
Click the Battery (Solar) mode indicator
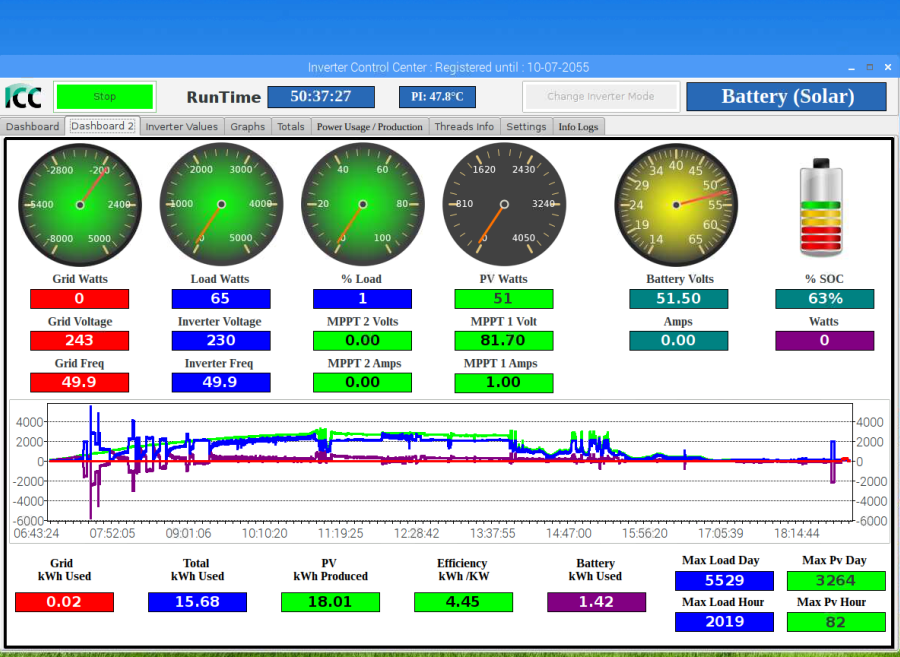pos(787,97)
